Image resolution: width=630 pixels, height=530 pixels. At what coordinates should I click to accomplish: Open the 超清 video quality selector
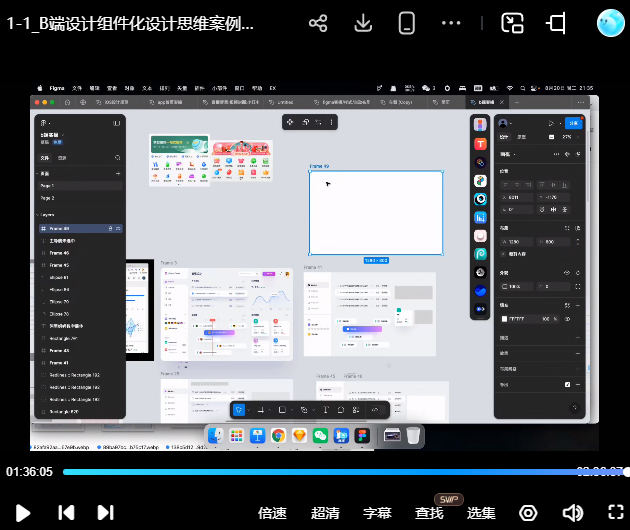coord(325,513)
